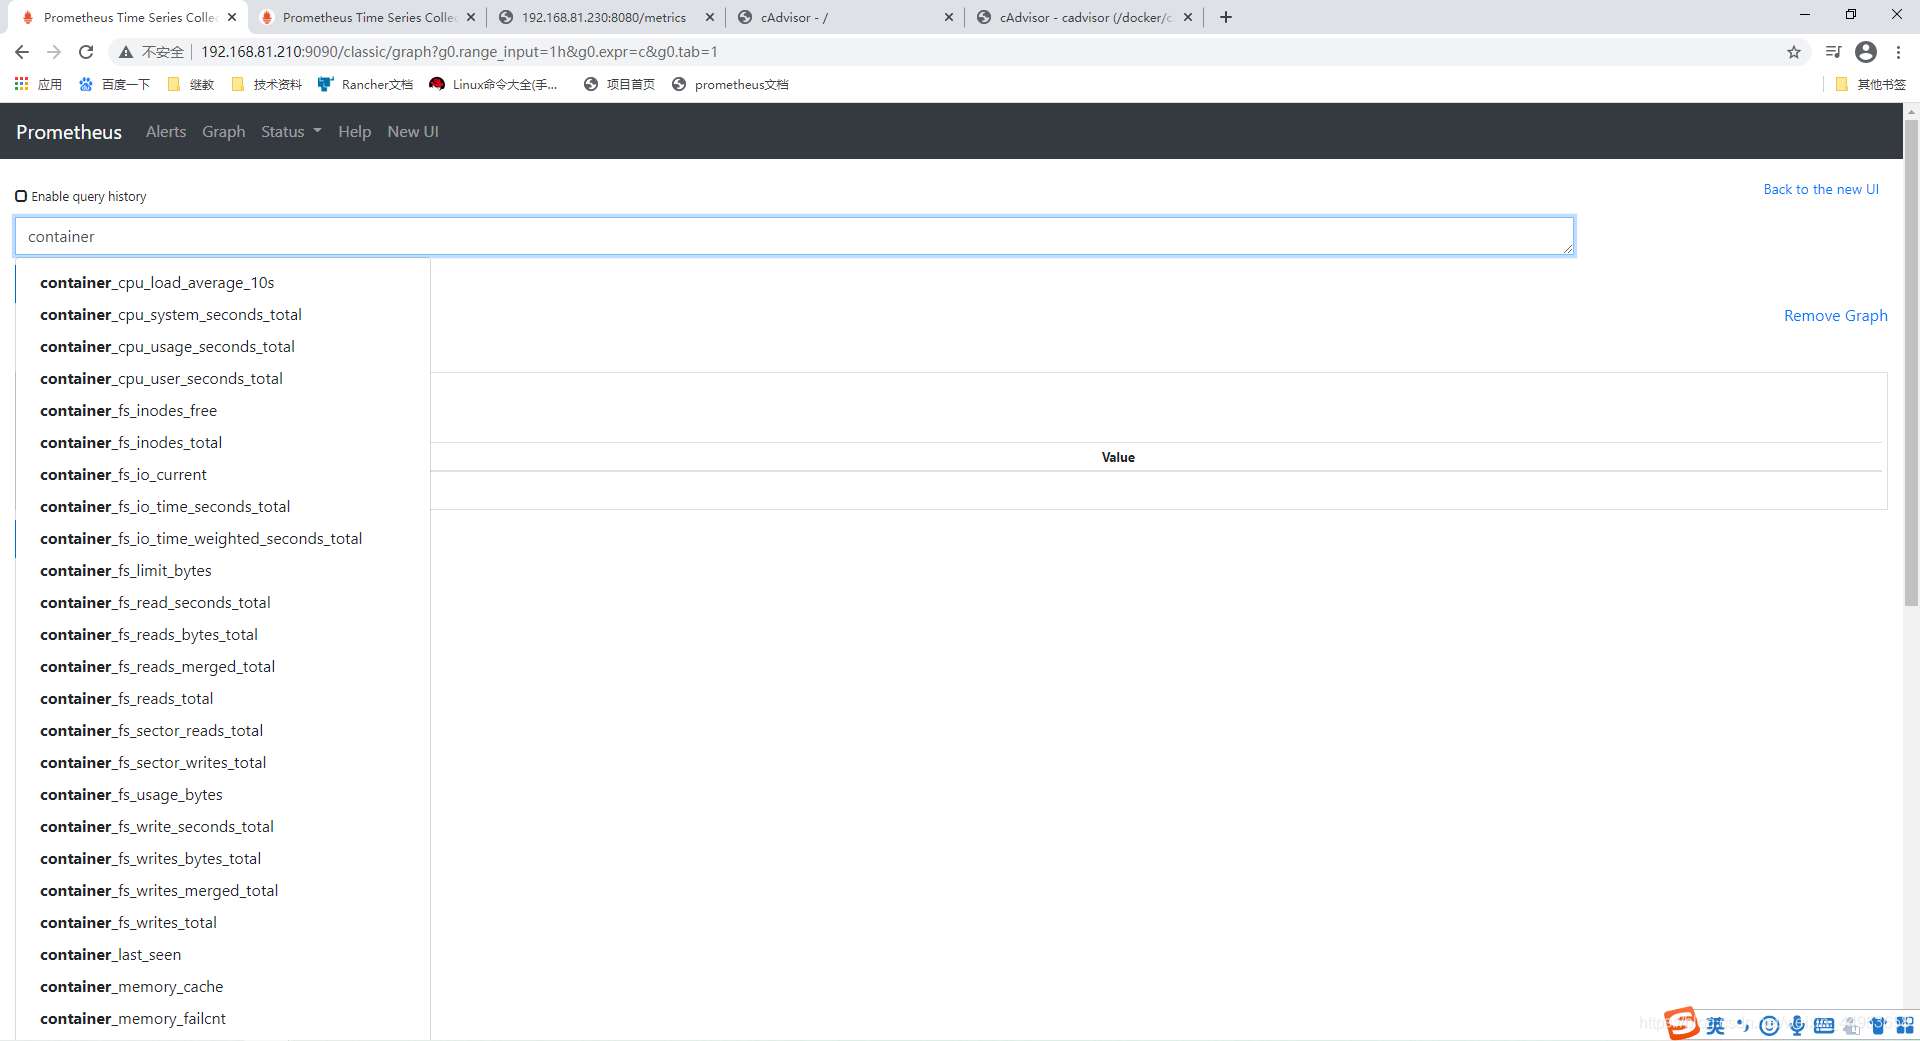Select container_cpu_load_average_10s suggestion
1920x1041 pixels.
(x=223, y=282)
